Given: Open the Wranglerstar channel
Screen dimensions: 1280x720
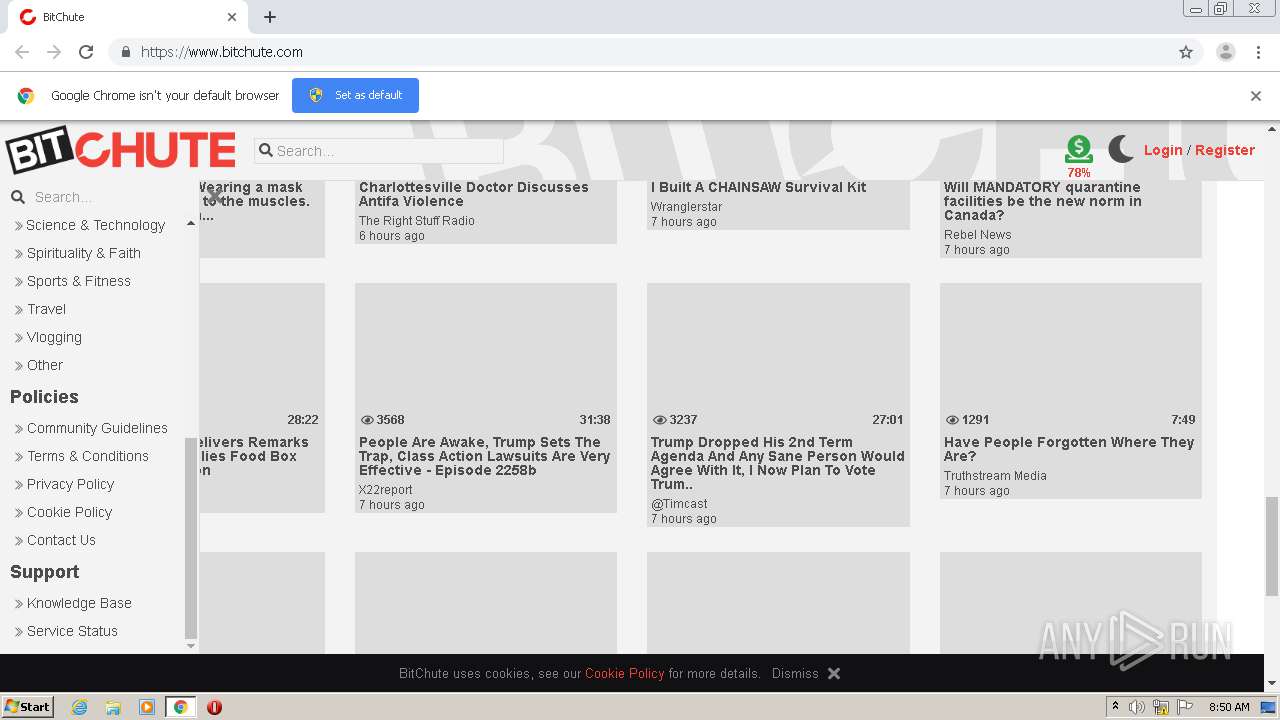Looking at the screenshot, I should 686,207.
